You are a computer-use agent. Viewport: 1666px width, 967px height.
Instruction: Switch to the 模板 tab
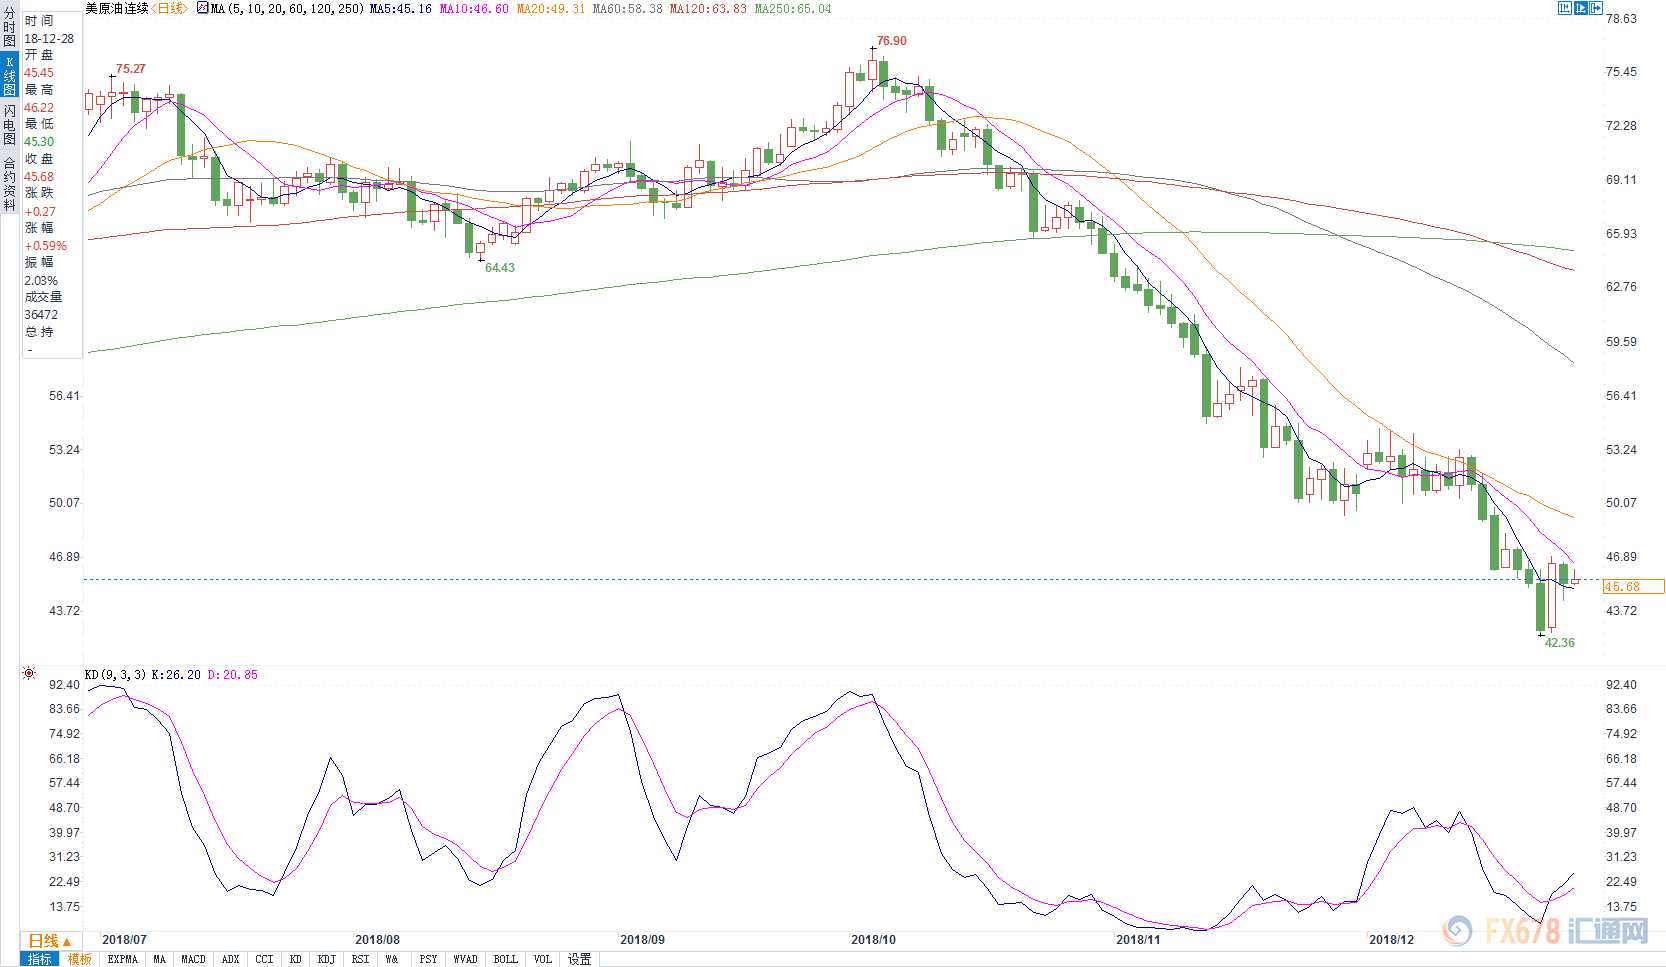pos(80,959)
